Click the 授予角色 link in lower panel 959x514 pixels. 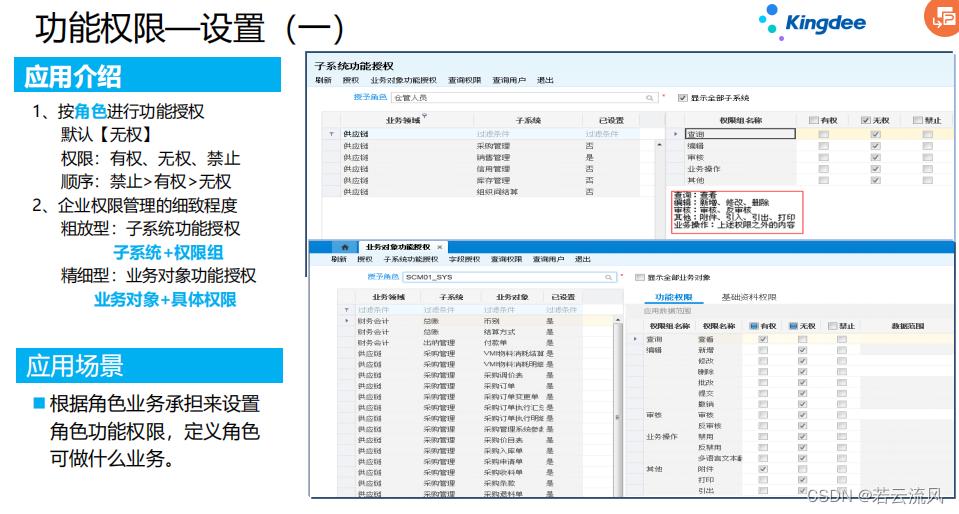383,277
